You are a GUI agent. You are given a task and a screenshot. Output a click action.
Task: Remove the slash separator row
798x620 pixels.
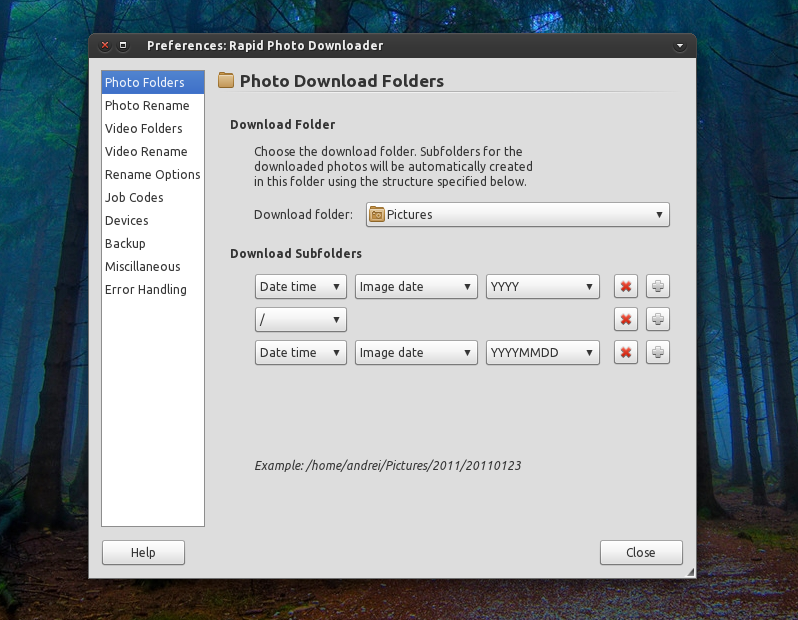coord(625,320)
